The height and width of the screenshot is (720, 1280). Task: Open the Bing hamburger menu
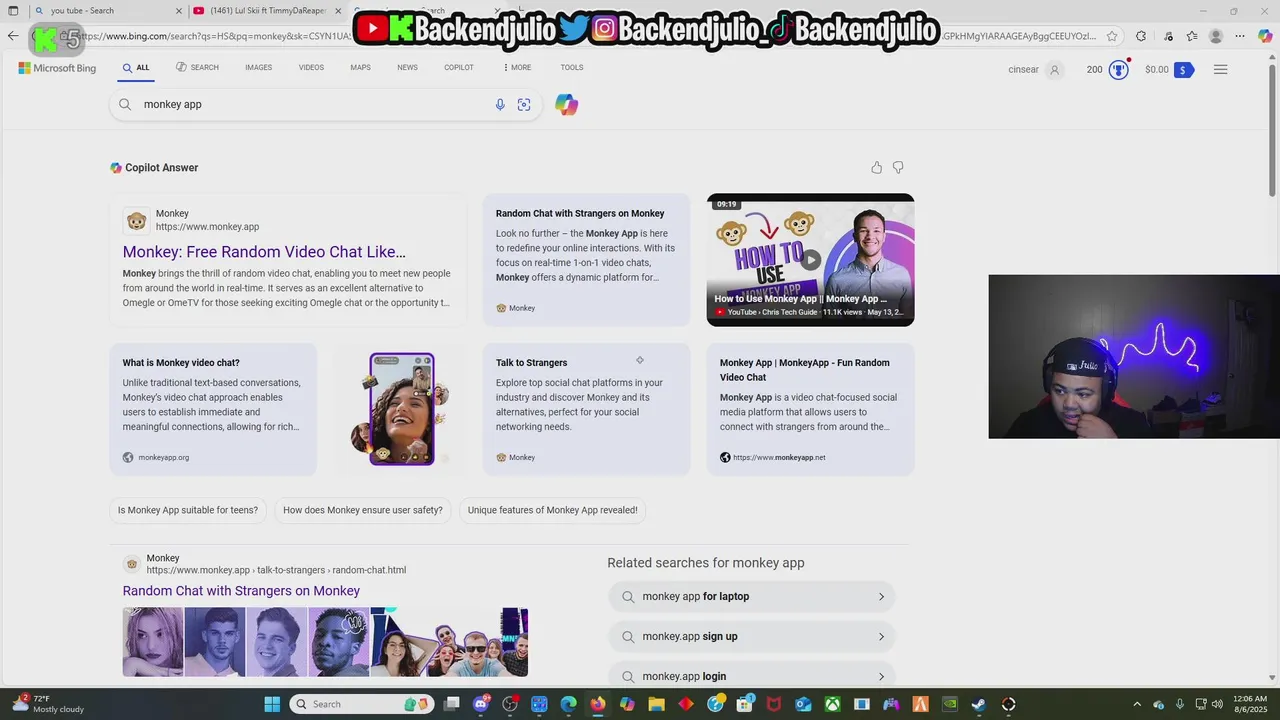coord(1220,70)
